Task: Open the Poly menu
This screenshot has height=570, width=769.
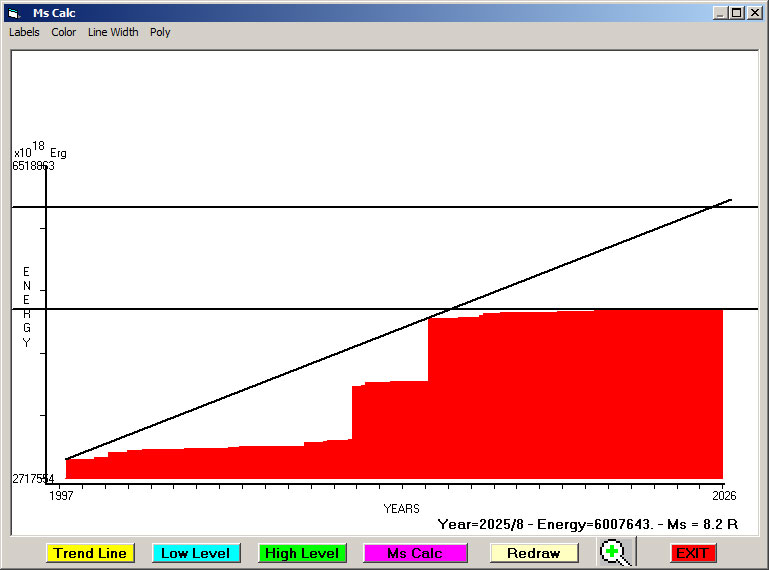Action: [x=160, y=32]
